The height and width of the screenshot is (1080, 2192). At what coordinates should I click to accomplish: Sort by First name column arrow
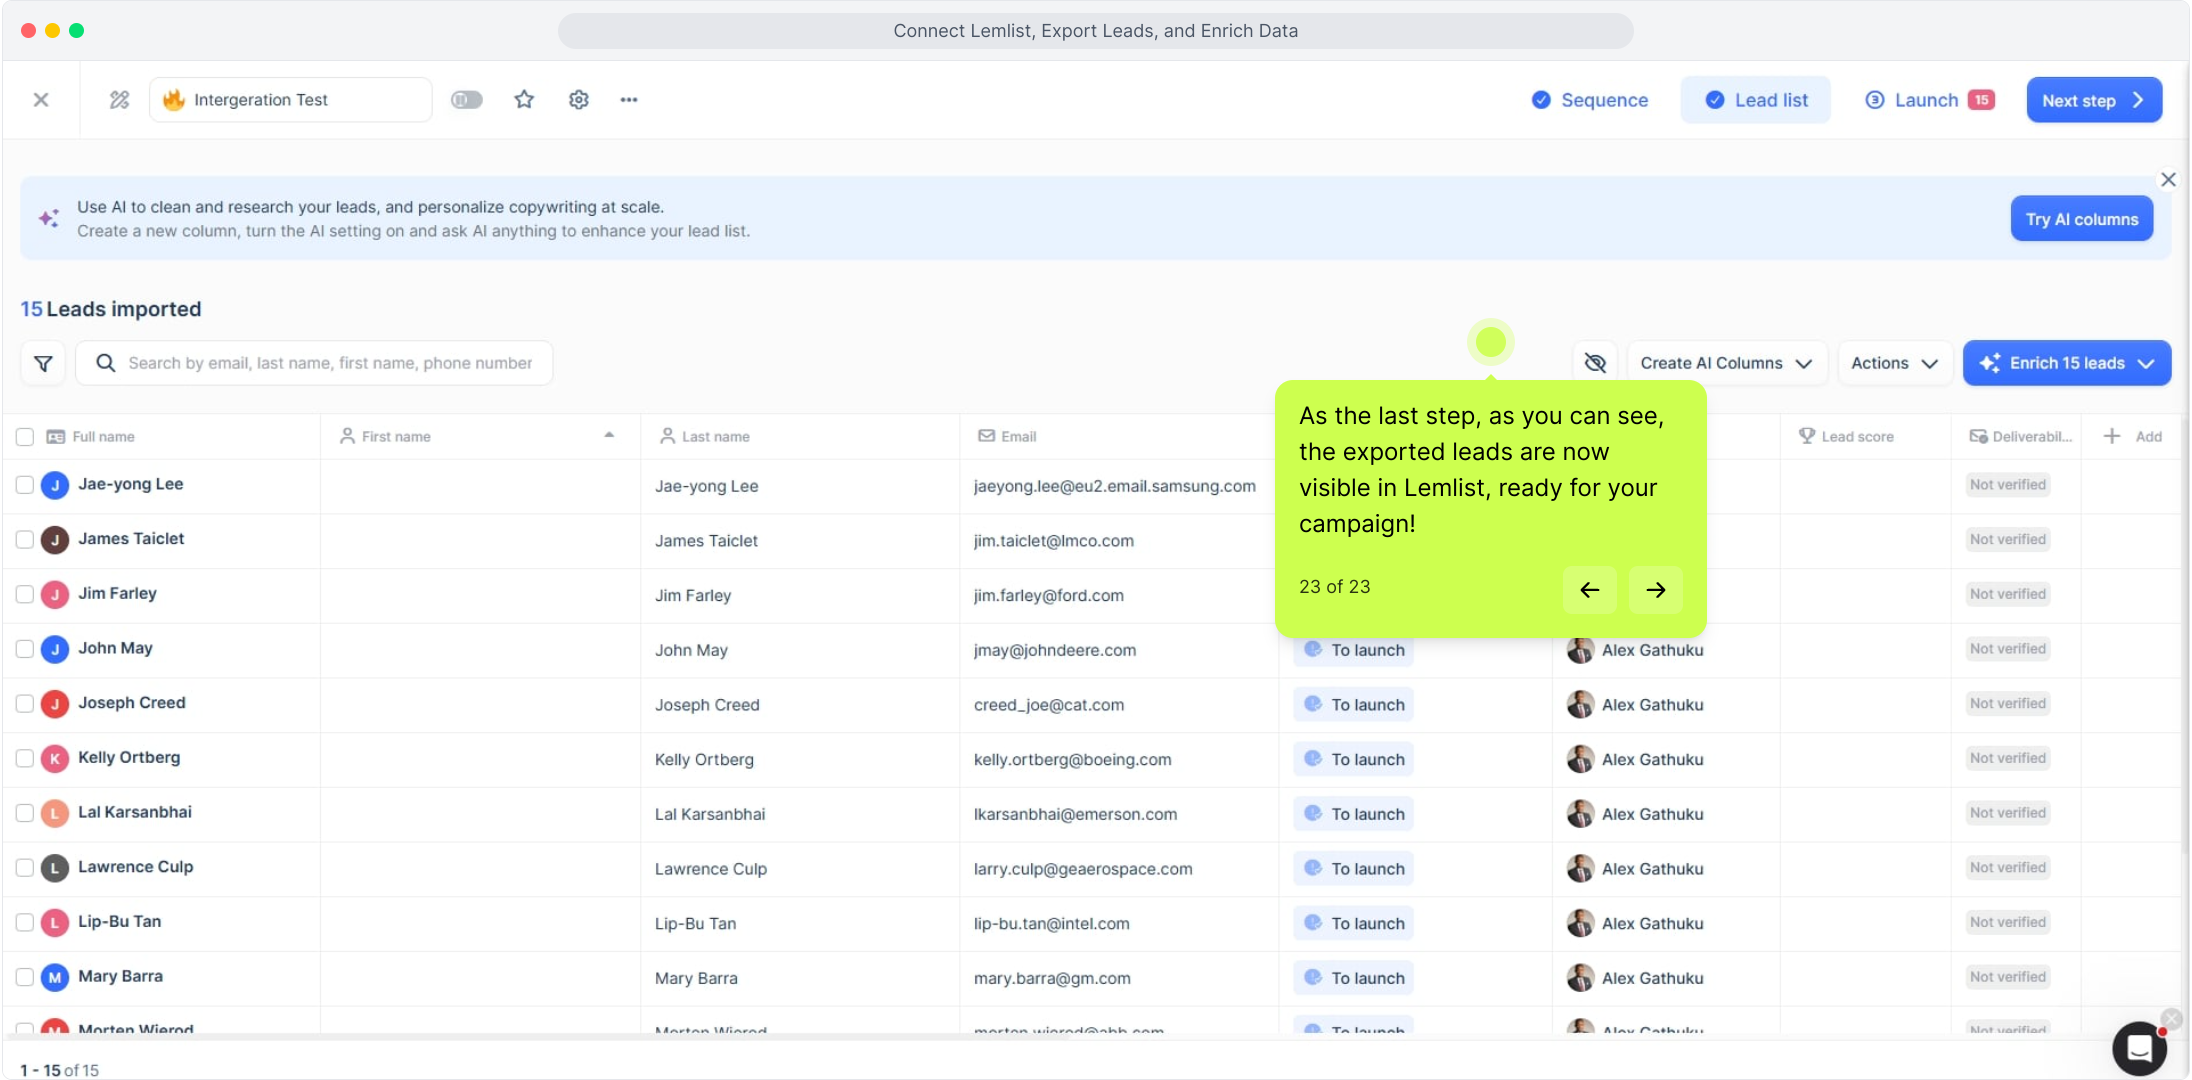coord(609,435)
